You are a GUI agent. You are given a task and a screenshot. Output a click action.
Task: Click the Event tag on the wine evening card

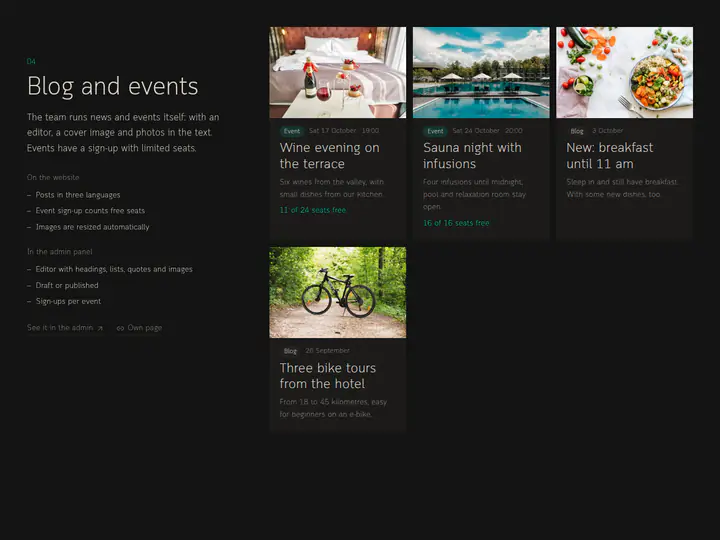click(x=292, y=131)
